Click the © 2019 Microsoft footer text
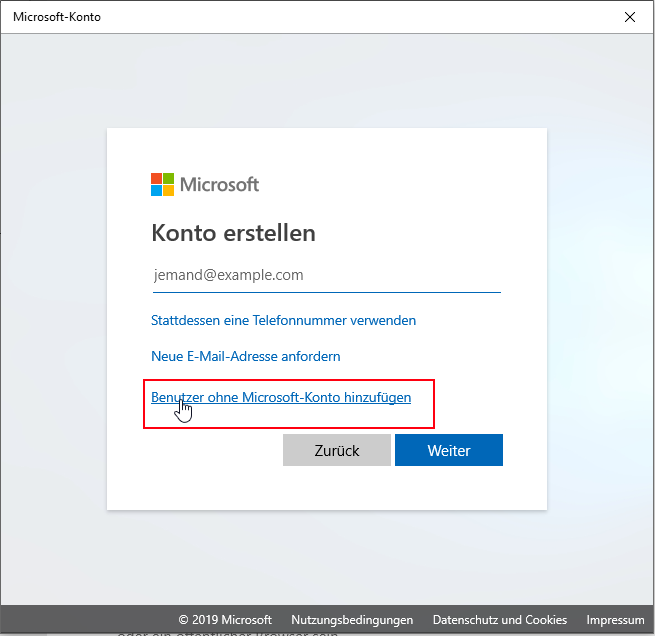This screenshot has width=655, height=636. [225, 620]
